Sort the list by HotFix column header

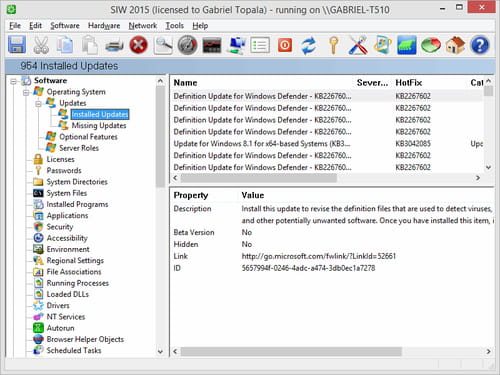click(409, 83)
